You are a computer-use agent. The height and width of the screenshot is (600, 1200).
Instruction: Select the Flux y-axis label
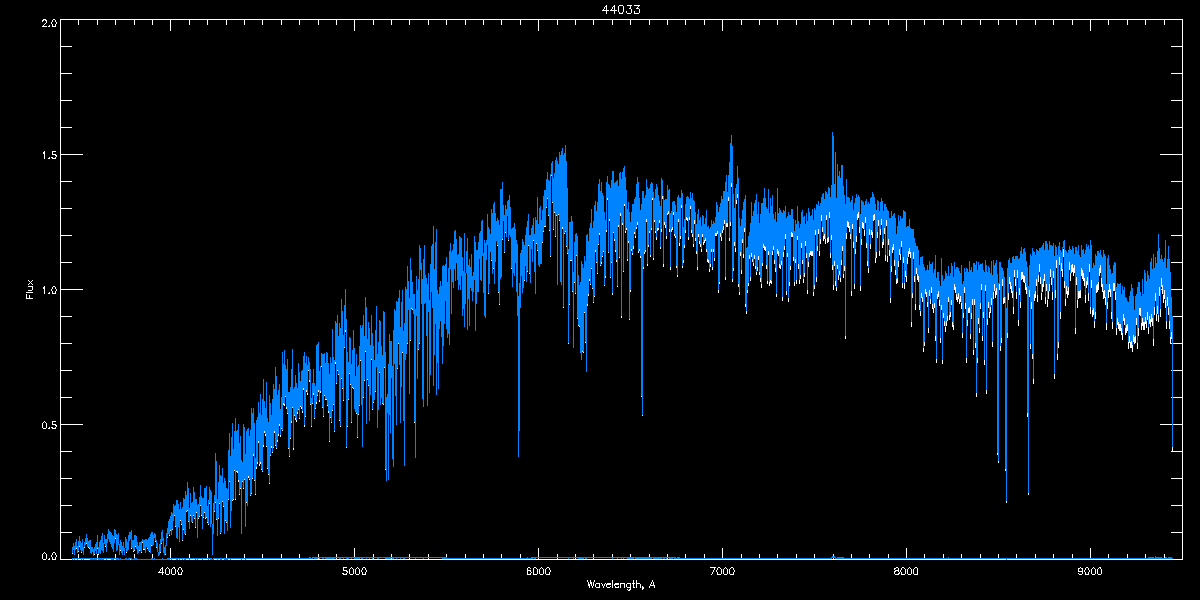click(29, 289)
